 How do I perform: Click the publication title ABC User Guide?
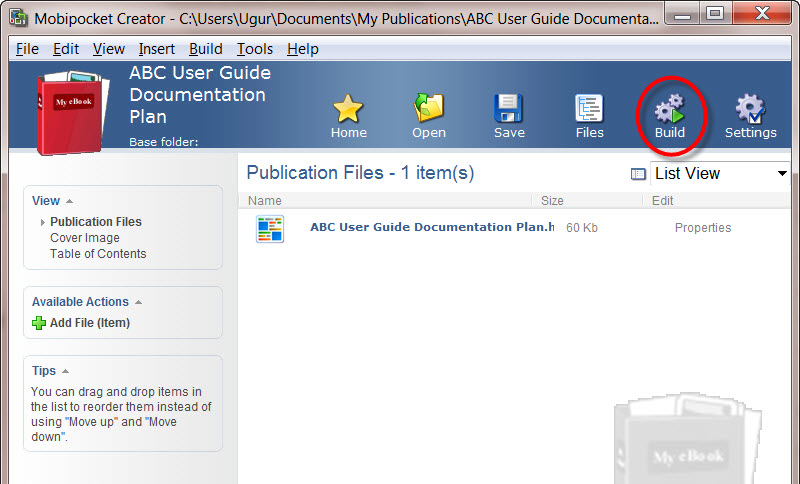[199, 94]
